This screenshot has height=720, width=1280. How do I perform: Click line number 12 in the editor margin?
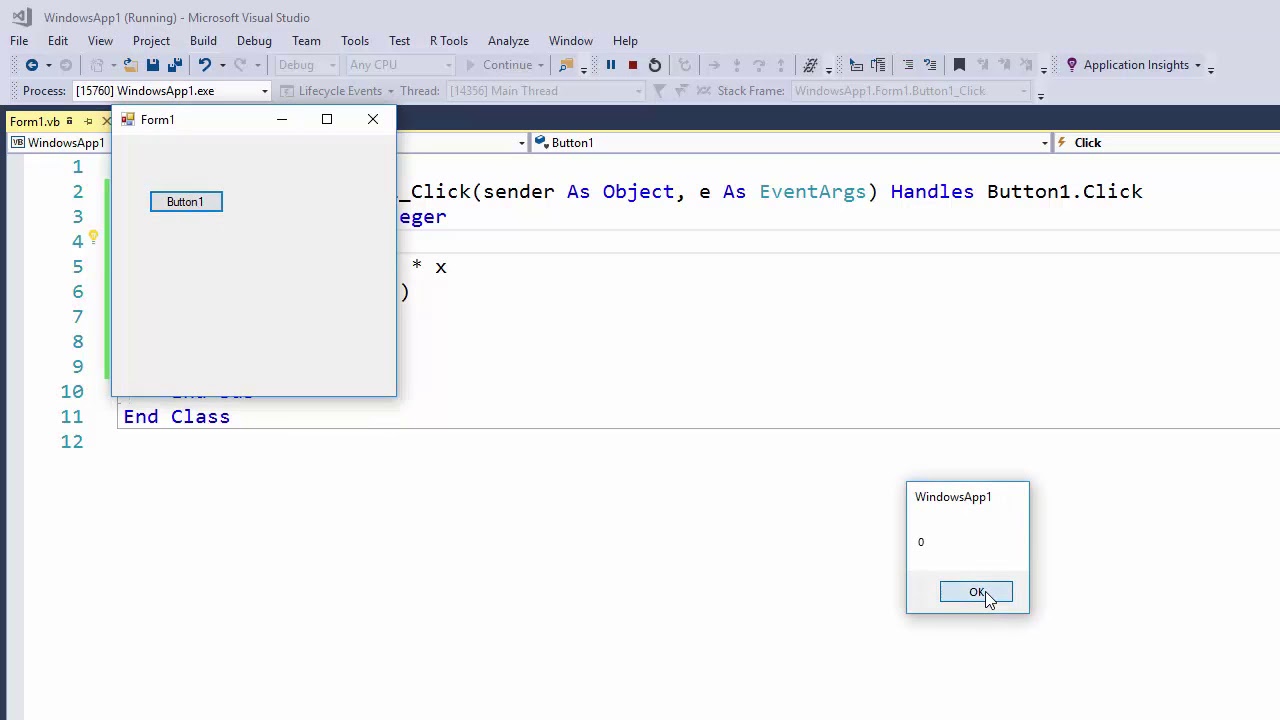click(72, 442)
